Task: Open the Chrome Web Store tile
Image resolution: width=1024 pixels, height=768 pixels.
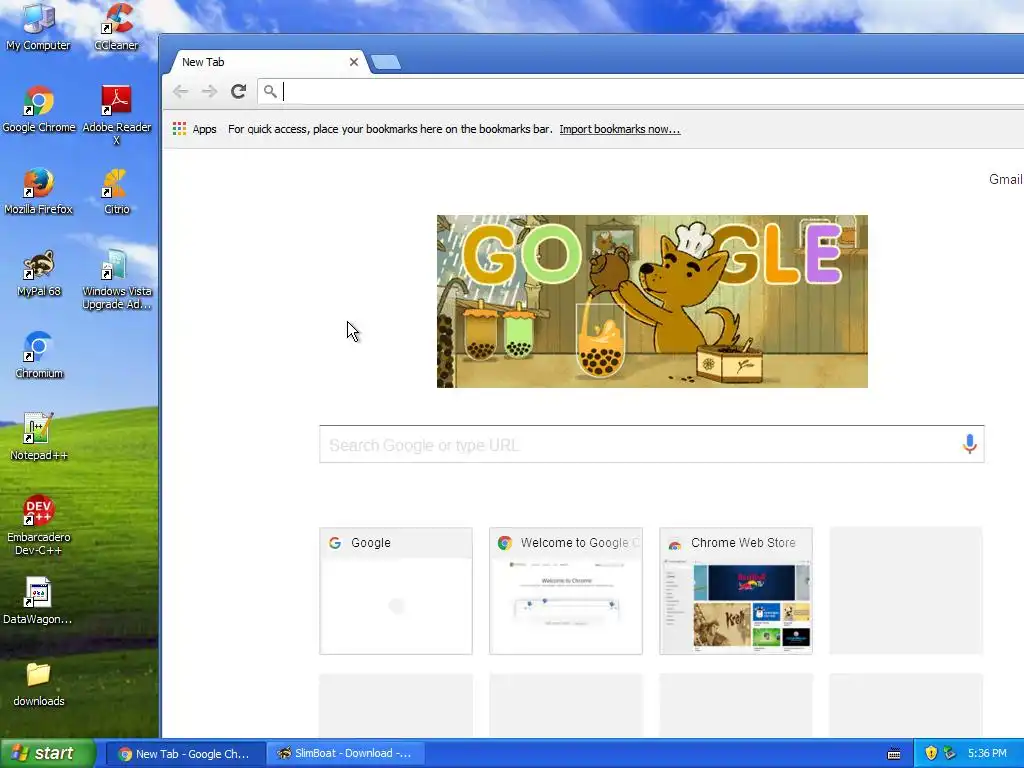Action: click(x=736, y=591)
